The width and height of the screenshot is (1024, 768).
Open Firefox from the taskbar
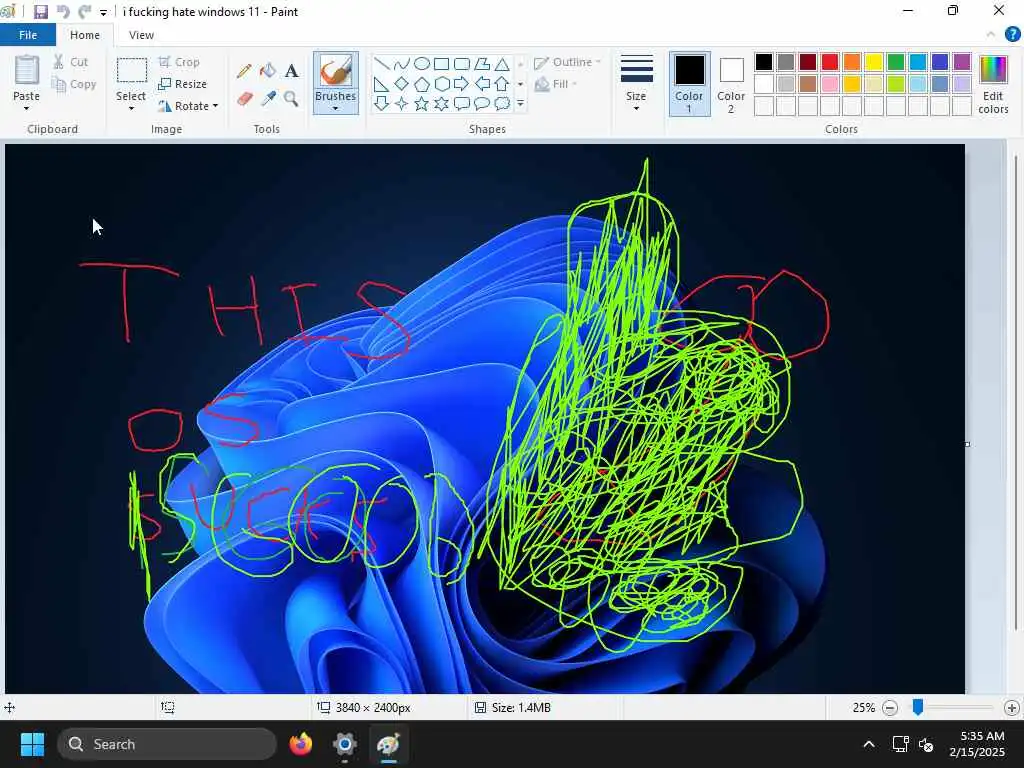(x=301, y=744)
